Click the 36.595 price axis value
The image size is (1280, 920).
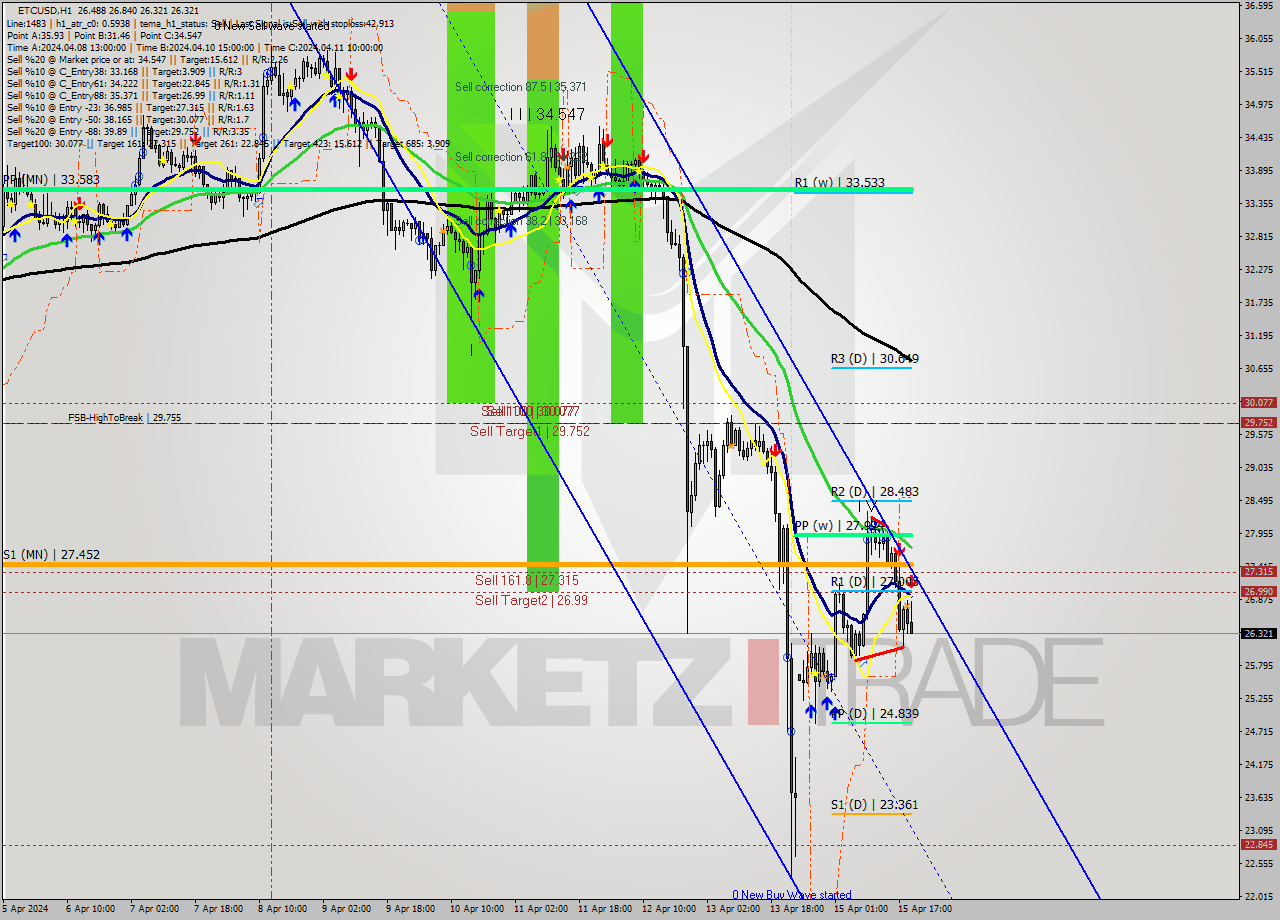click(x=1258, y=6)
